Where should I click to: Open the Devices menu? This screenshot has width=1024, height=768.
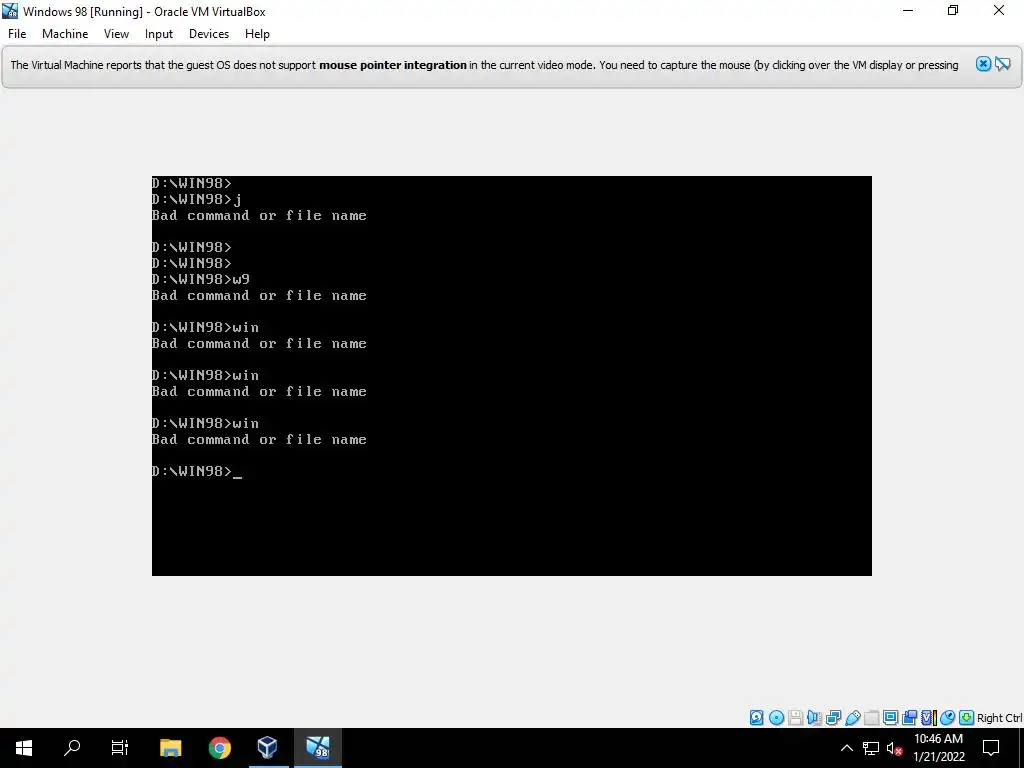pyautogui.click(x=209, y=34)
